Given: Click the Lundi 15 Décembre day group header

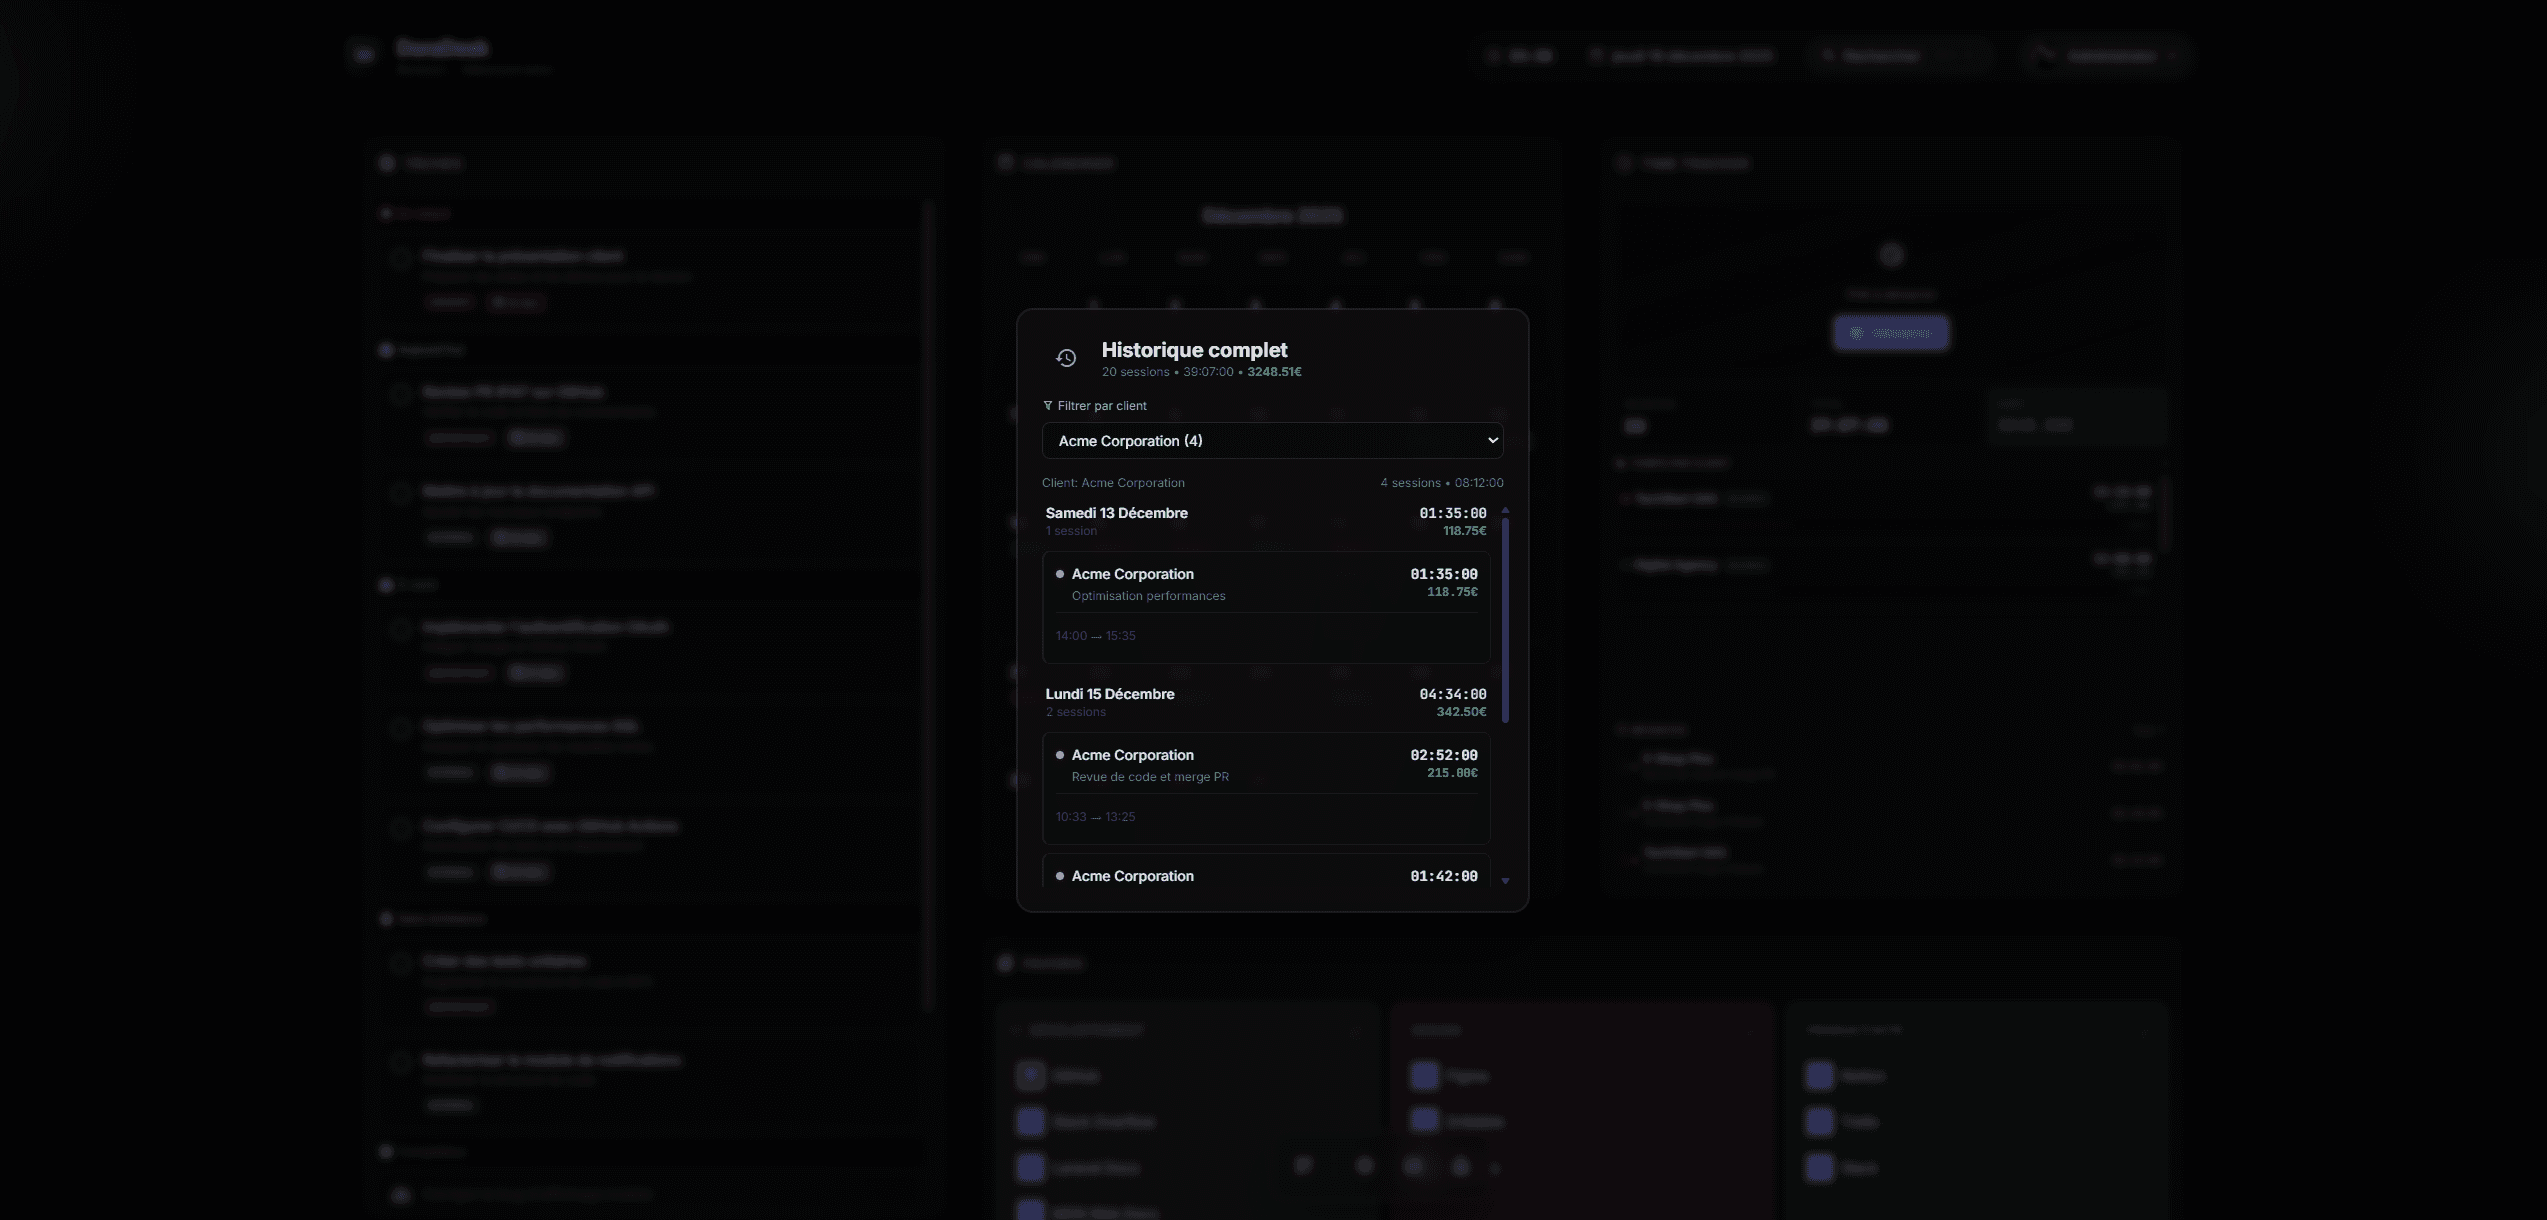Looking at the screenshot, I should click(1110, 694).
